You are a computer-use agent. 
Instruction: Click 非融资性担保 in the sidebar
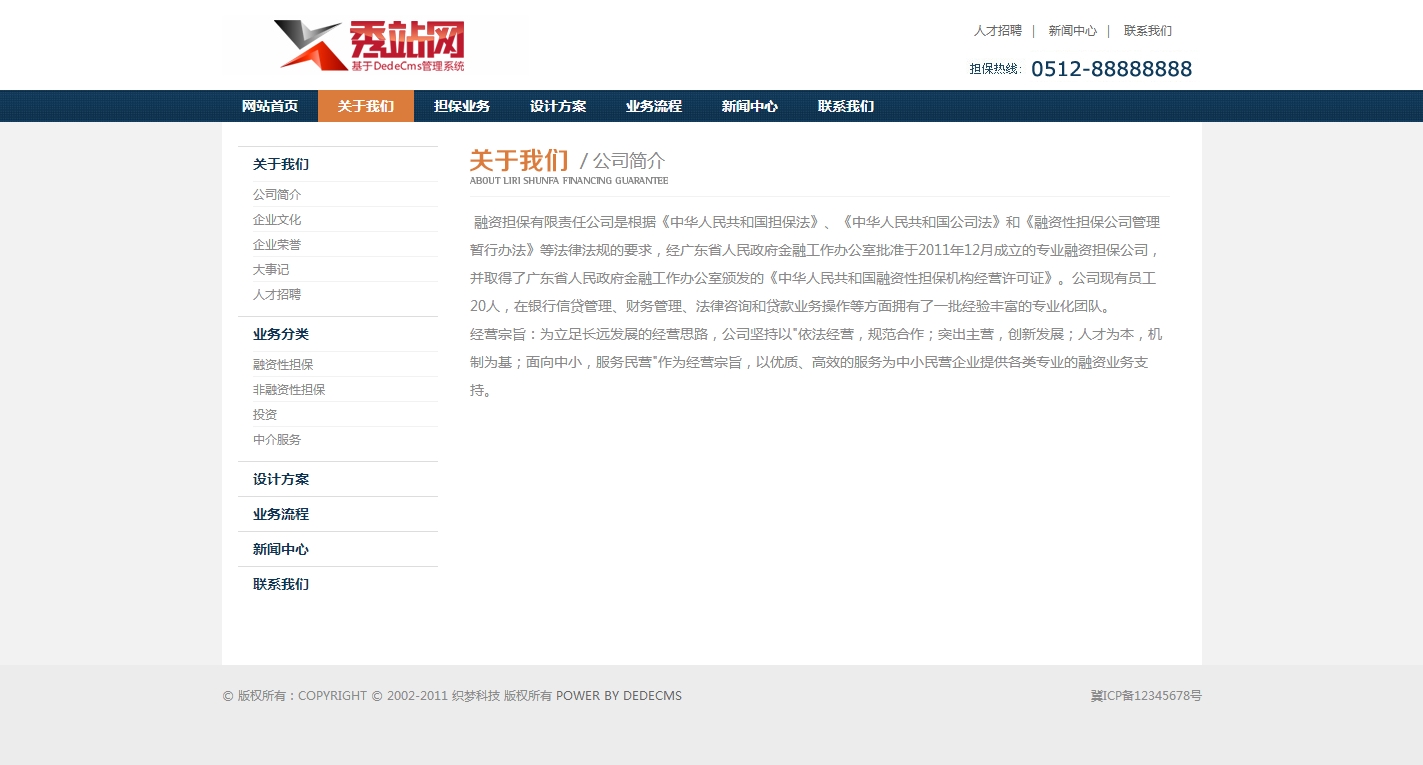[289, 390]
